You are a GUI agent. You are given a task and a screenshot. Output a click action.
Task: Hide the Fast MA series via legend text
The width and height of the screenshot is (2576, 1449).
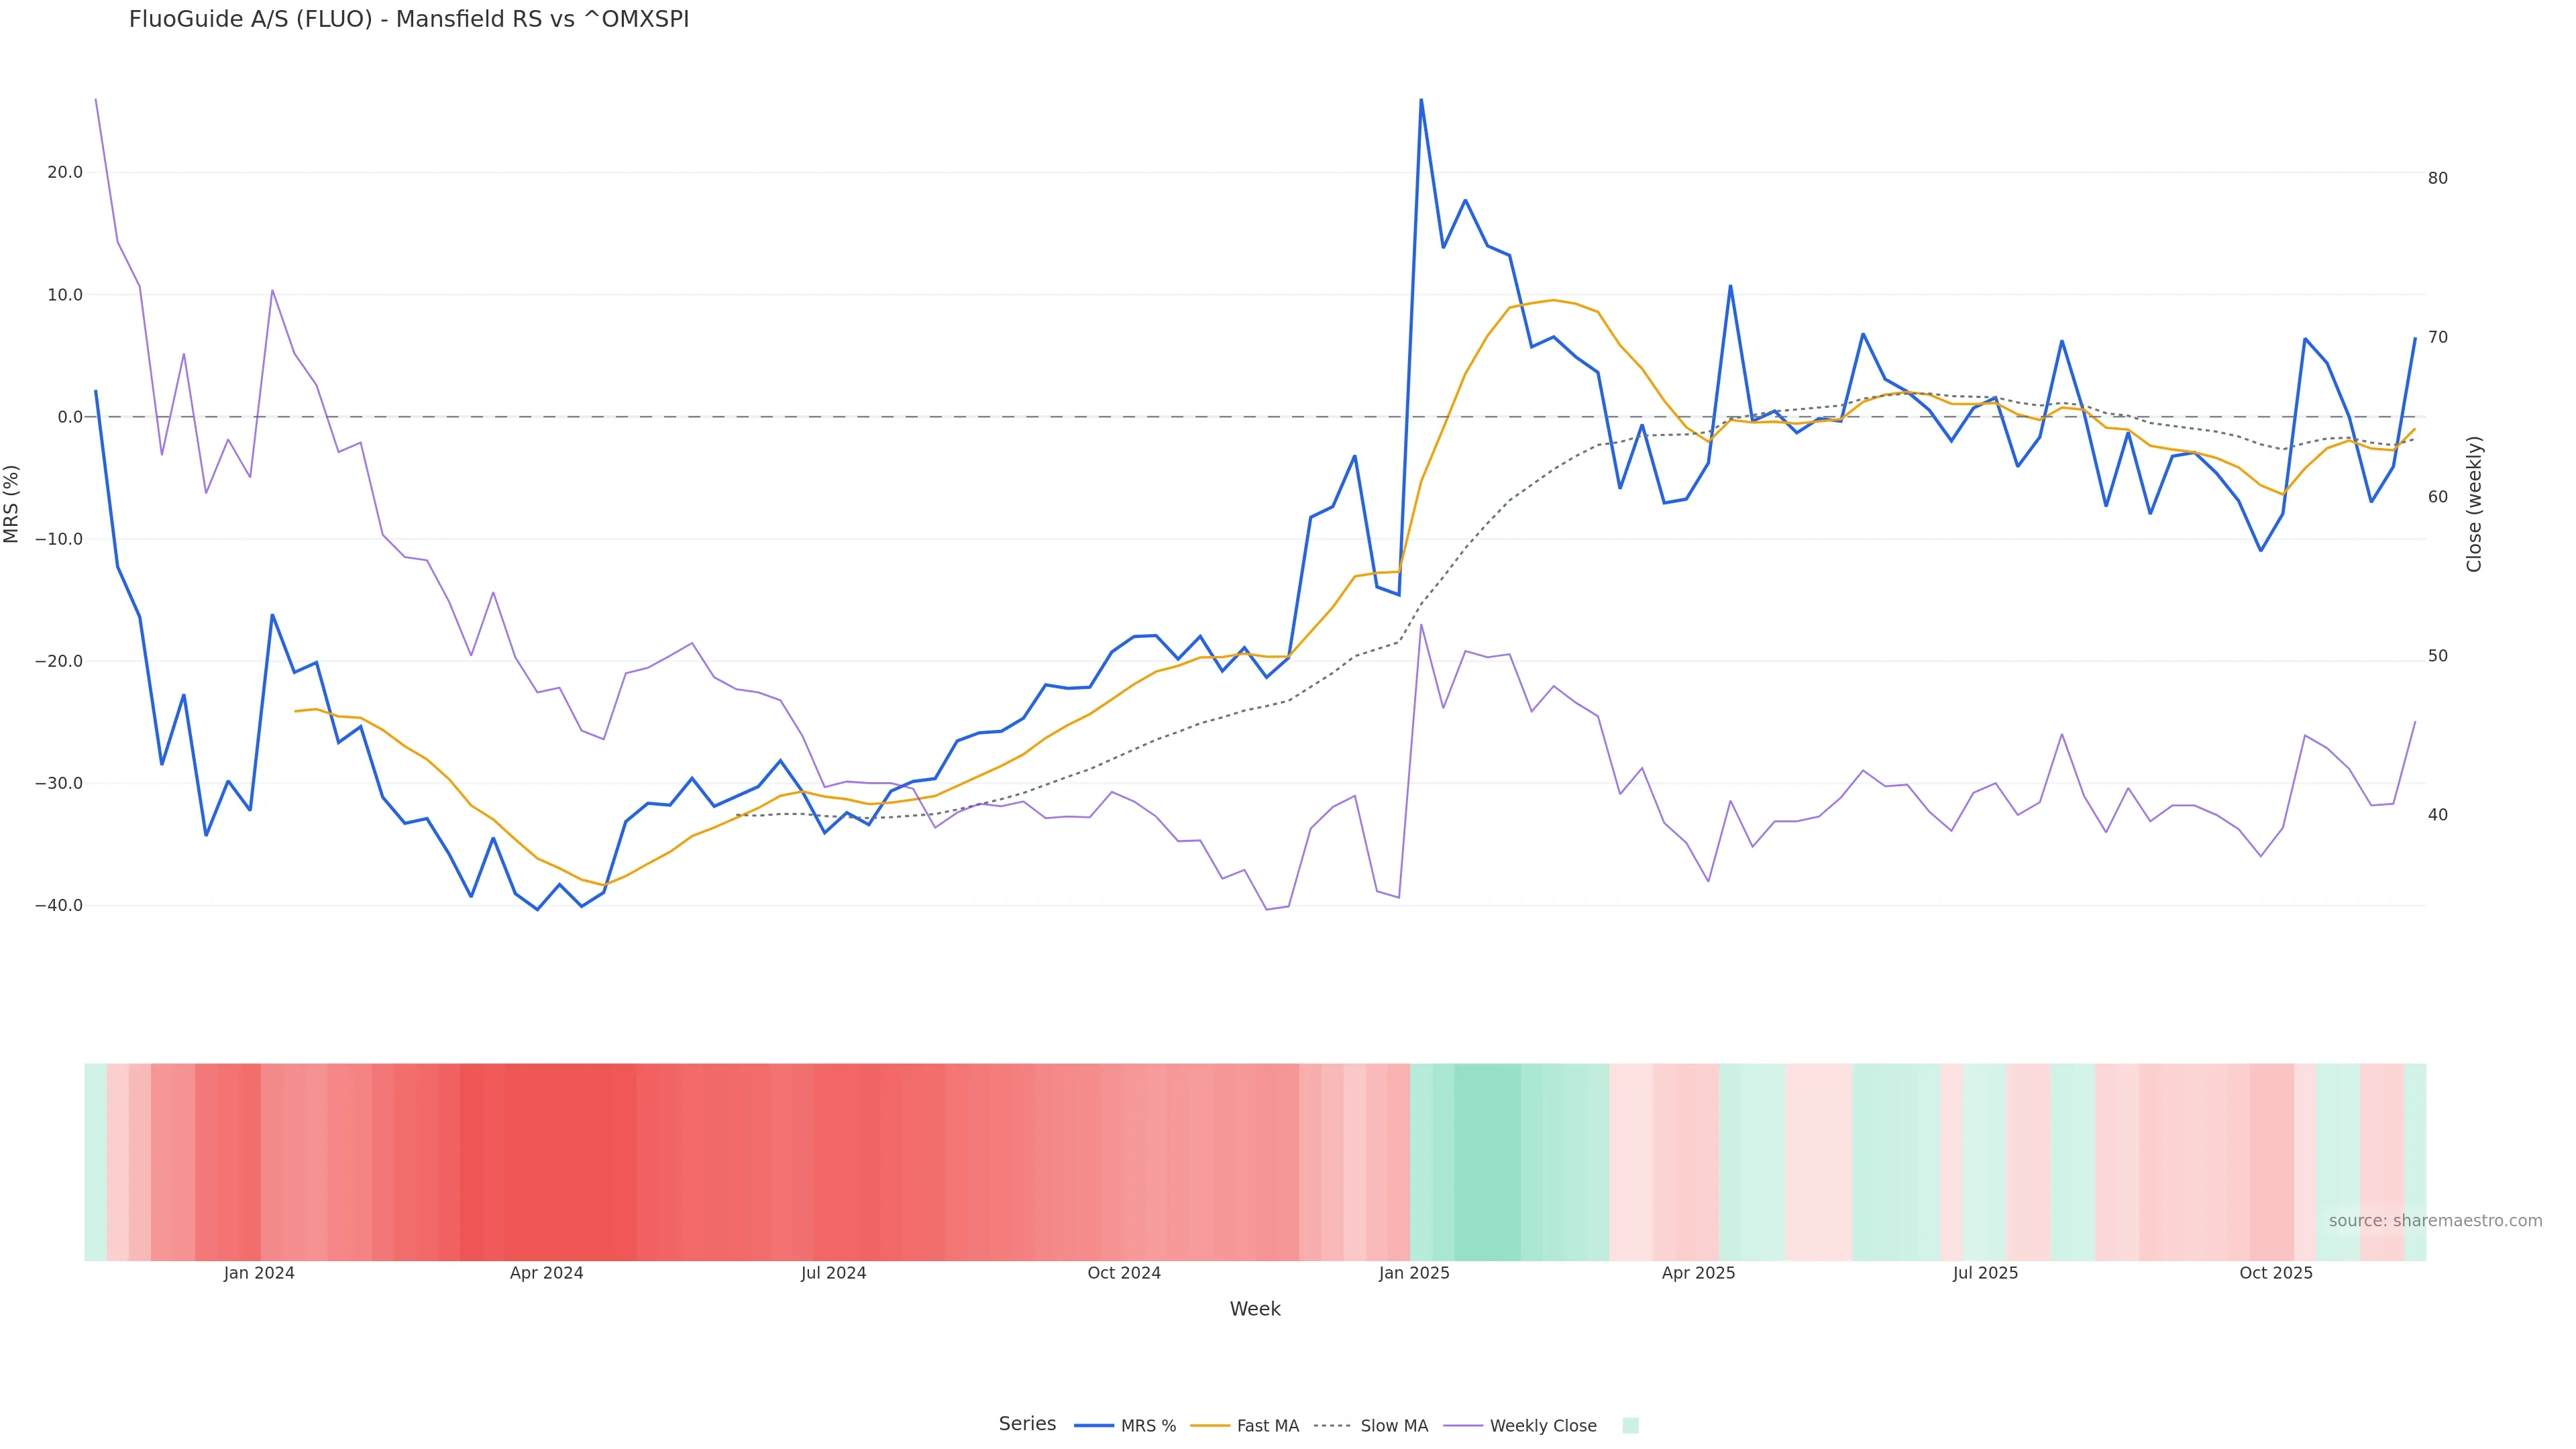tap(1267, 1426)
